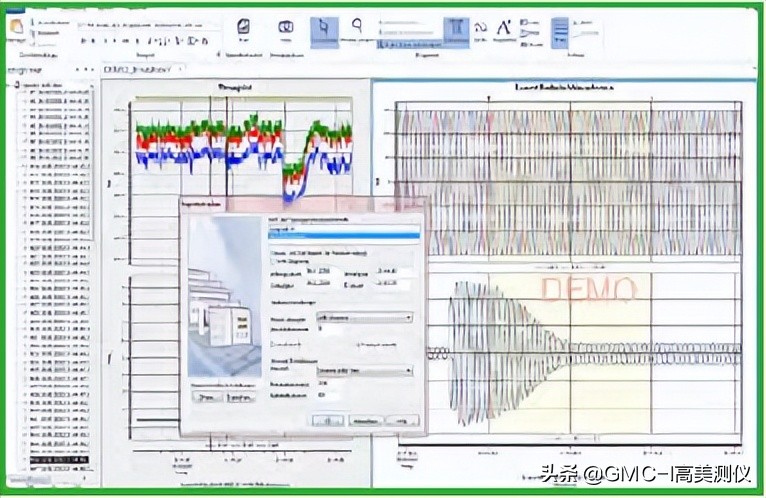This screenshot has height=498, width=766.
Task: Click the second timeline marker atop the right chart
Action: 651,99
